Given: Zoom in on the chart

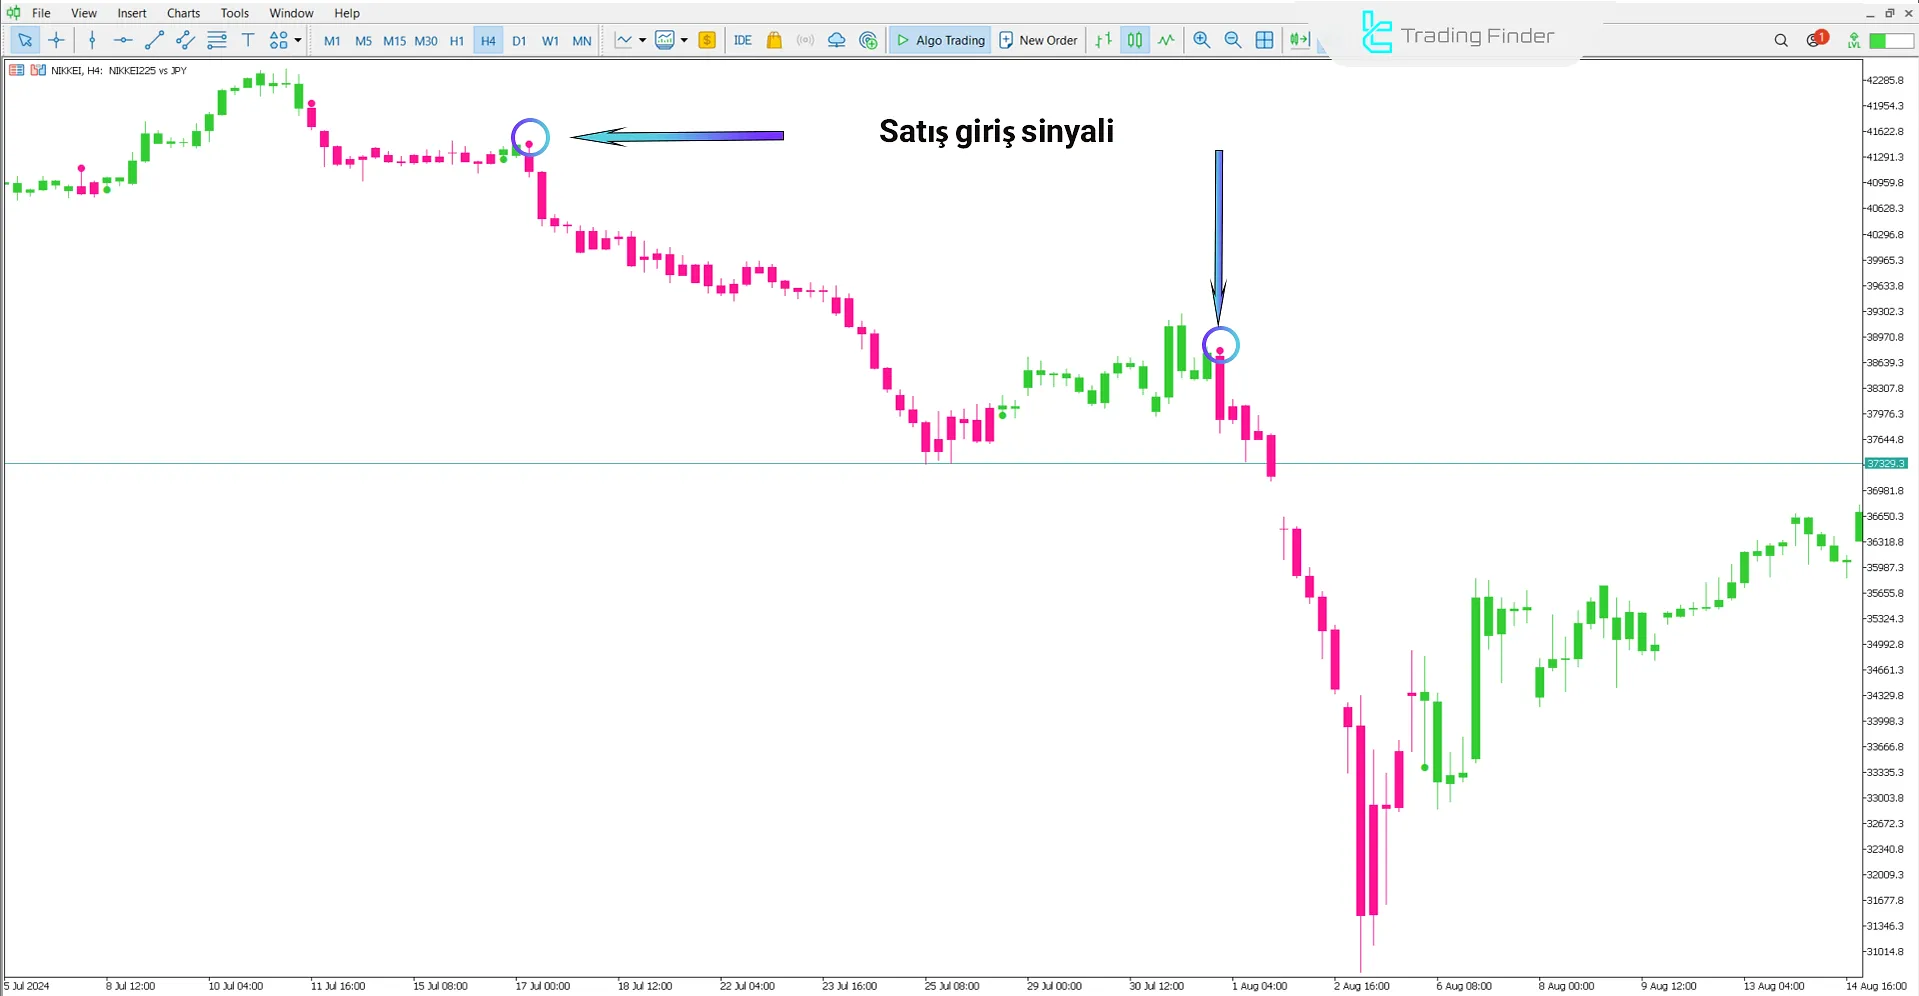Looking at the screenshot, I should click(1201, 40).
